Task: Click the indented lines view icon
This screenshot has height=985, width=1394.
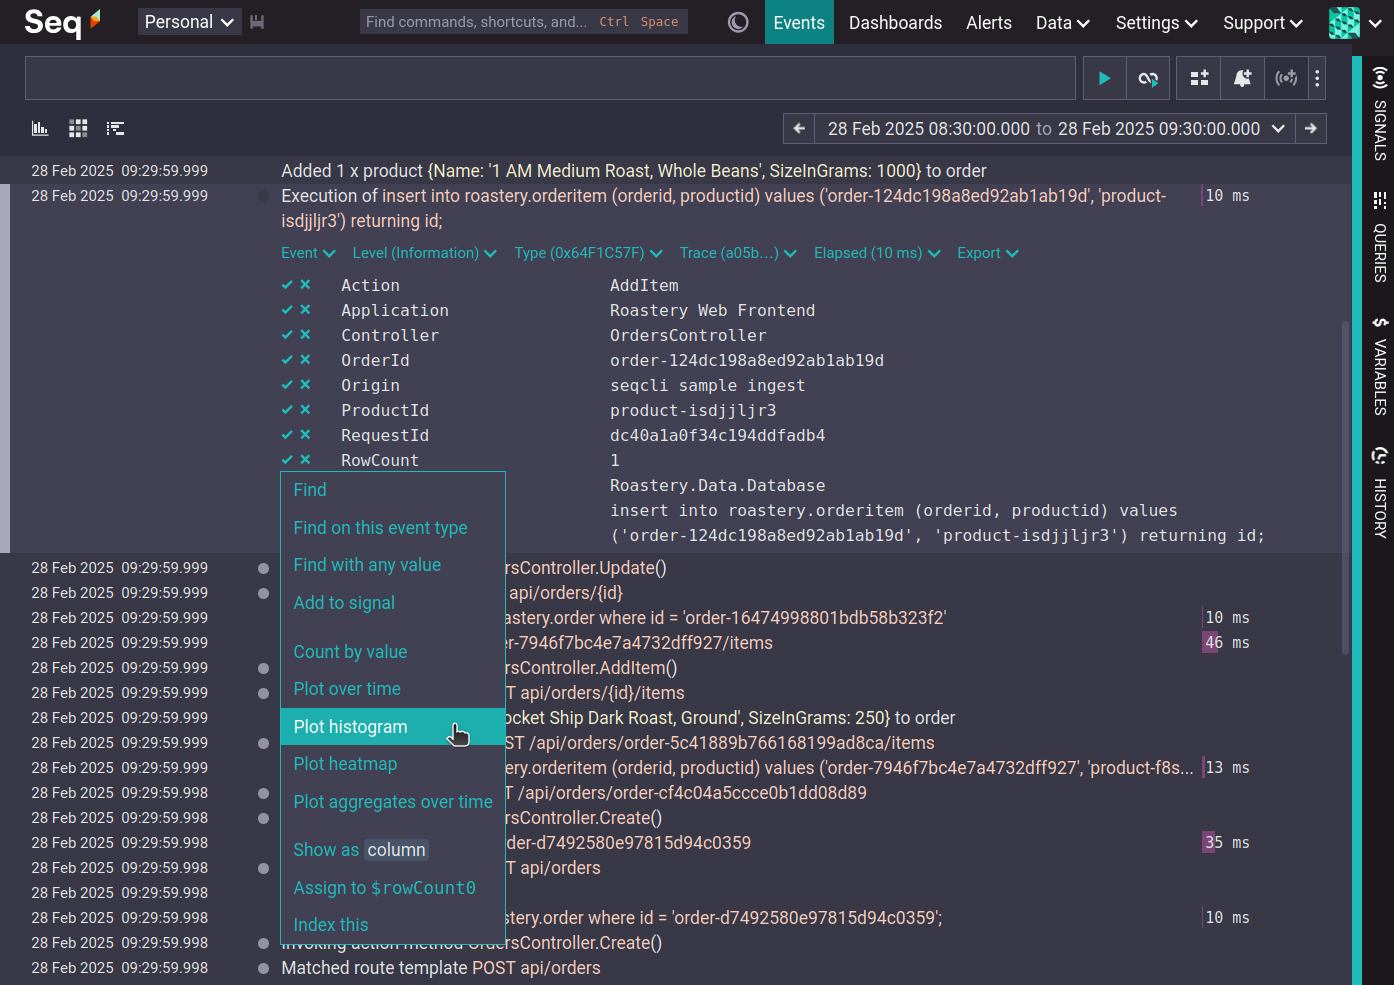Action: tap(116, 128)
